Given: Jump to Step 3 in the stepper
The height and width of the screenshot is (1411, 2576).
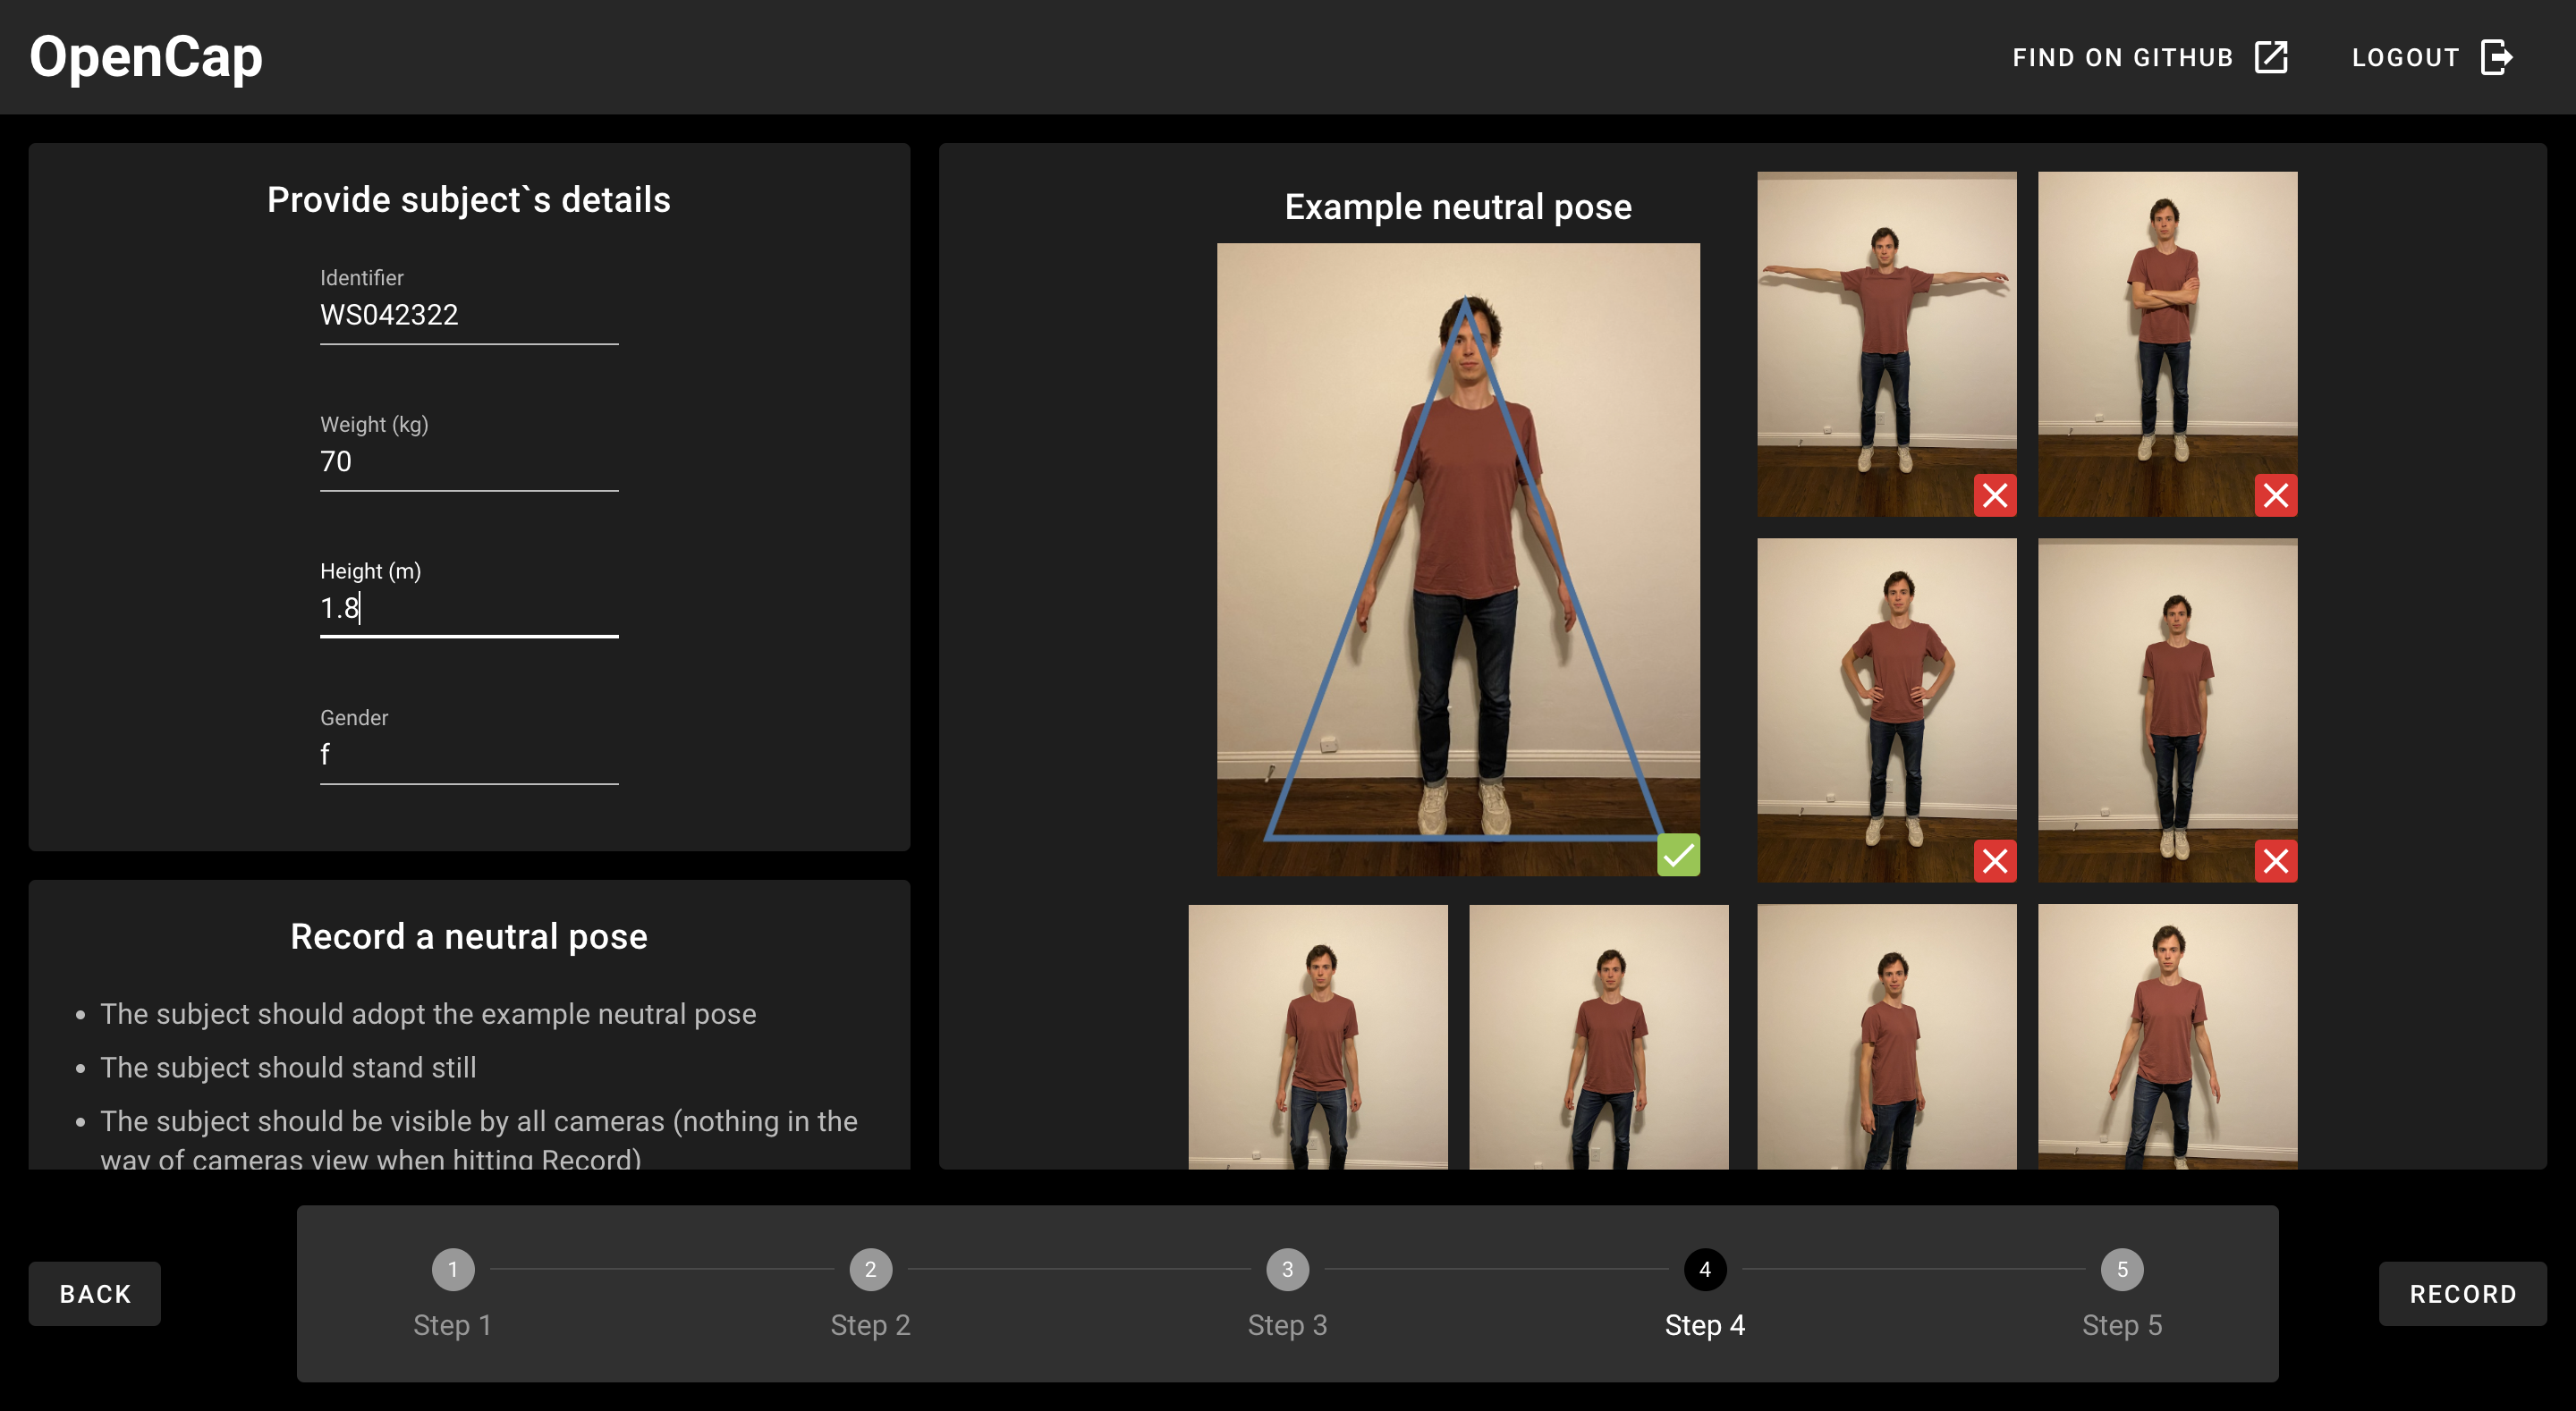Looking at the screenshot, I should pos(1287,1269).
